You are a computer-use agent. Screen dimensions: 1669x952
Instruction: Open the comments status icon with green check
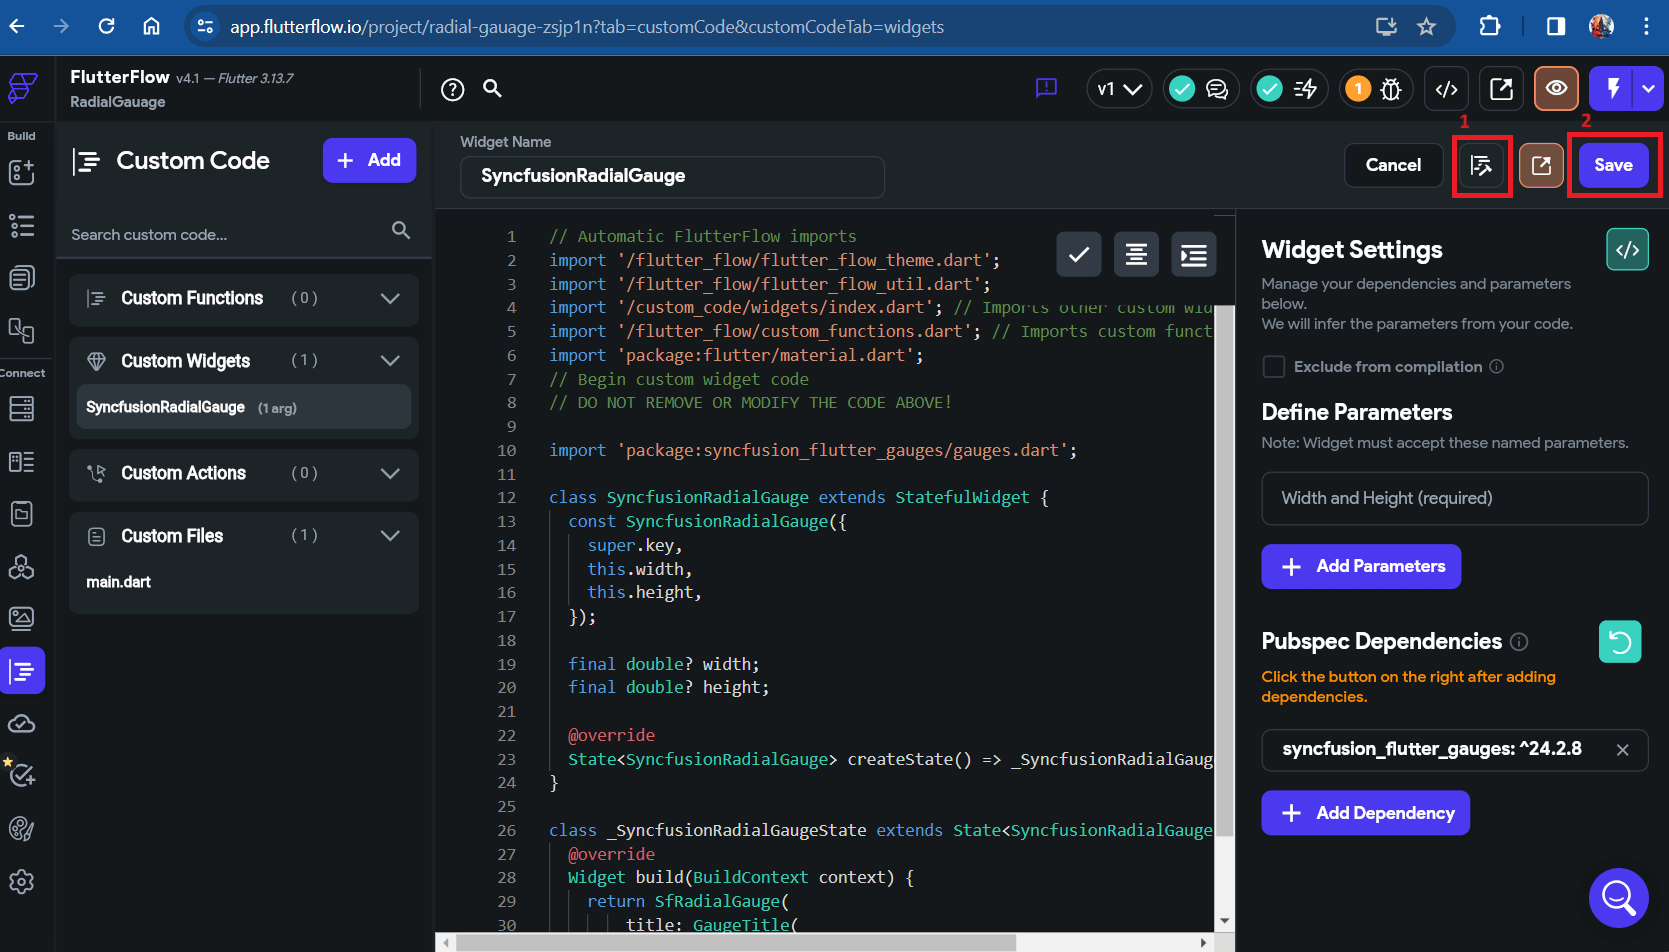coord(1200,89)
